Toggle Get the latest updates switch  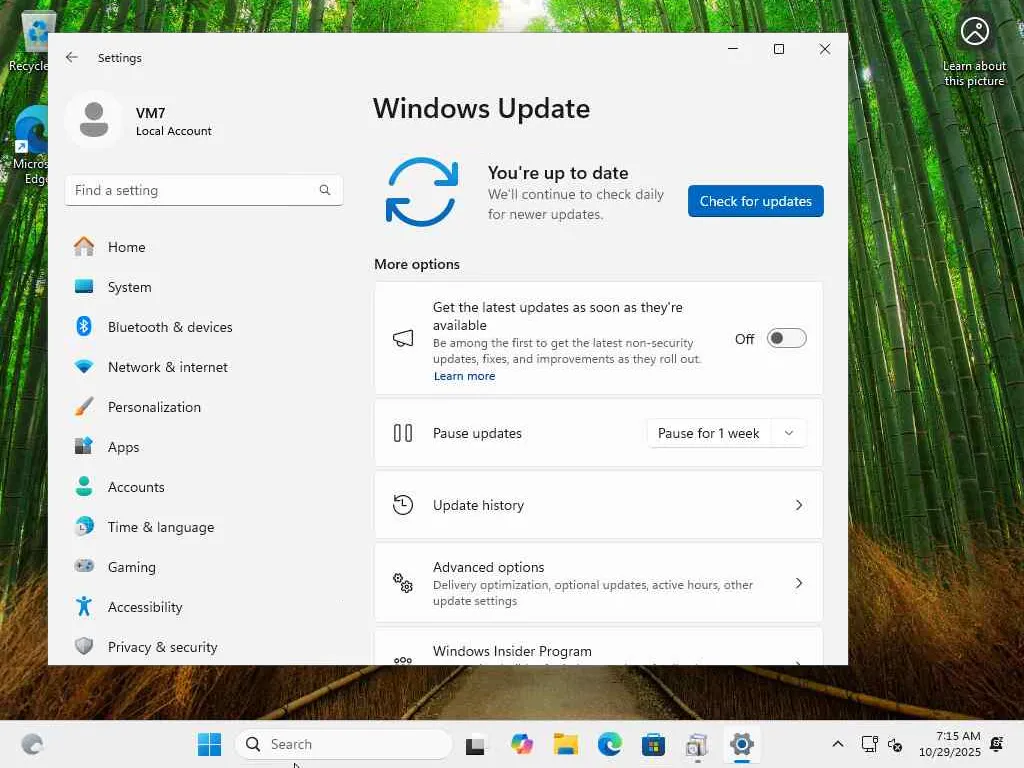point(786,338)
